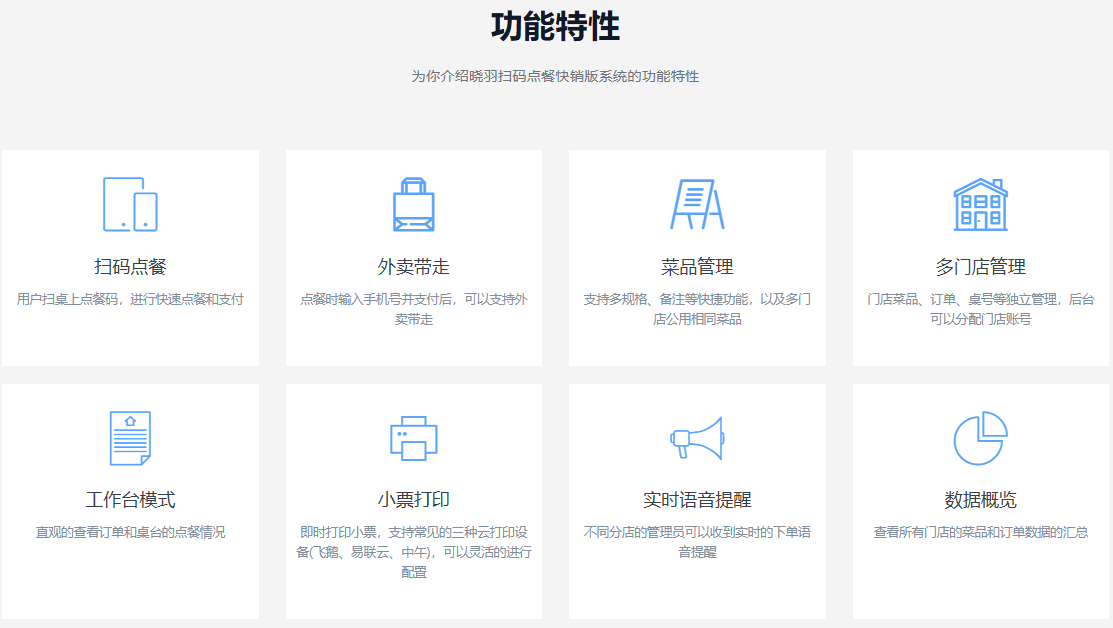Open the 菜品管理 feature heading
The width and height of the screenshot is (1113, 628).
pos(697,267)
